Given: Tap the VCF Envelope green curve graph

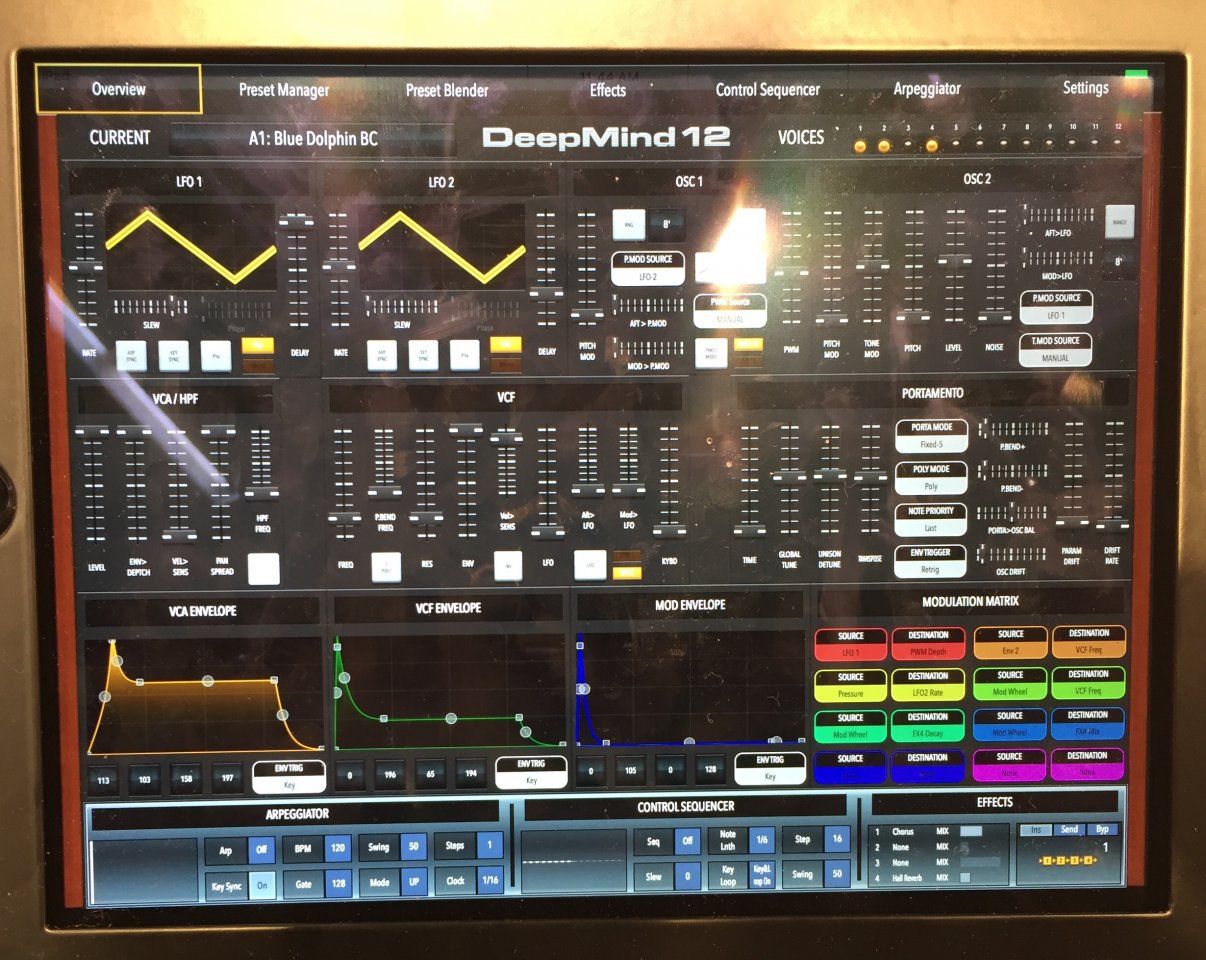Looking at the screenshot, I should point(449,692).
